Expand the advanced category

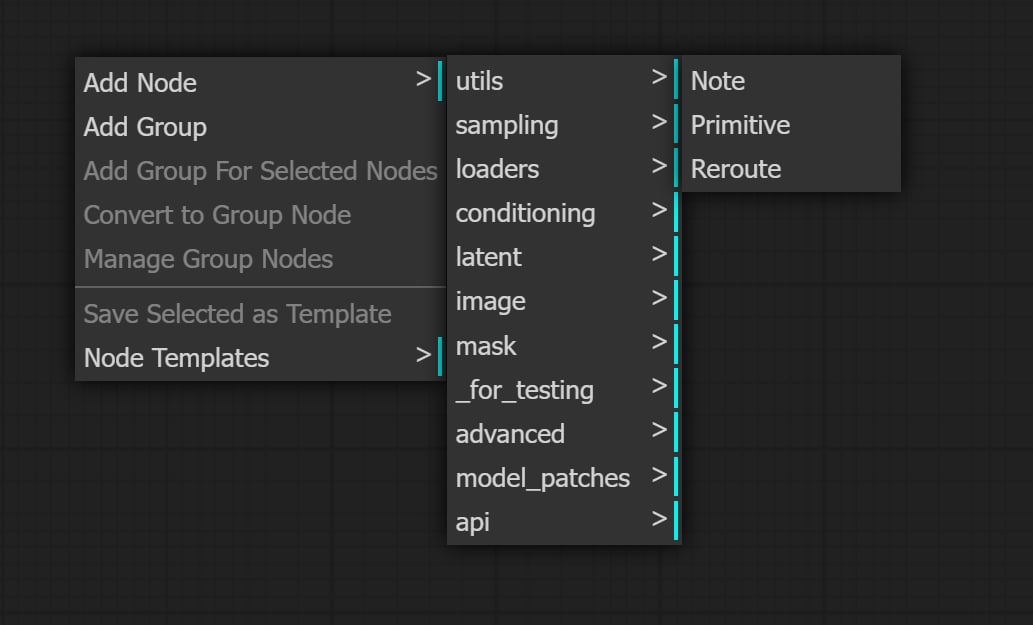point(564,433)
